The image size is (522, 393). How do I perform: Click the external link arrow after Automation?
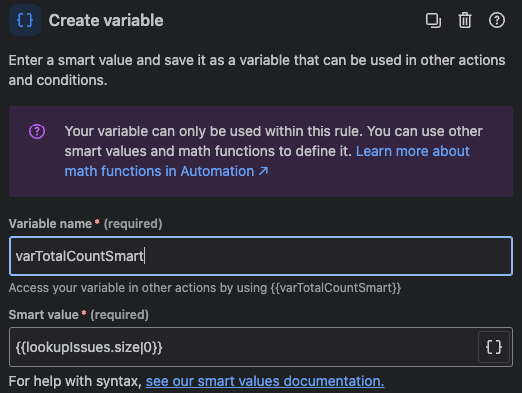point(264,171)
